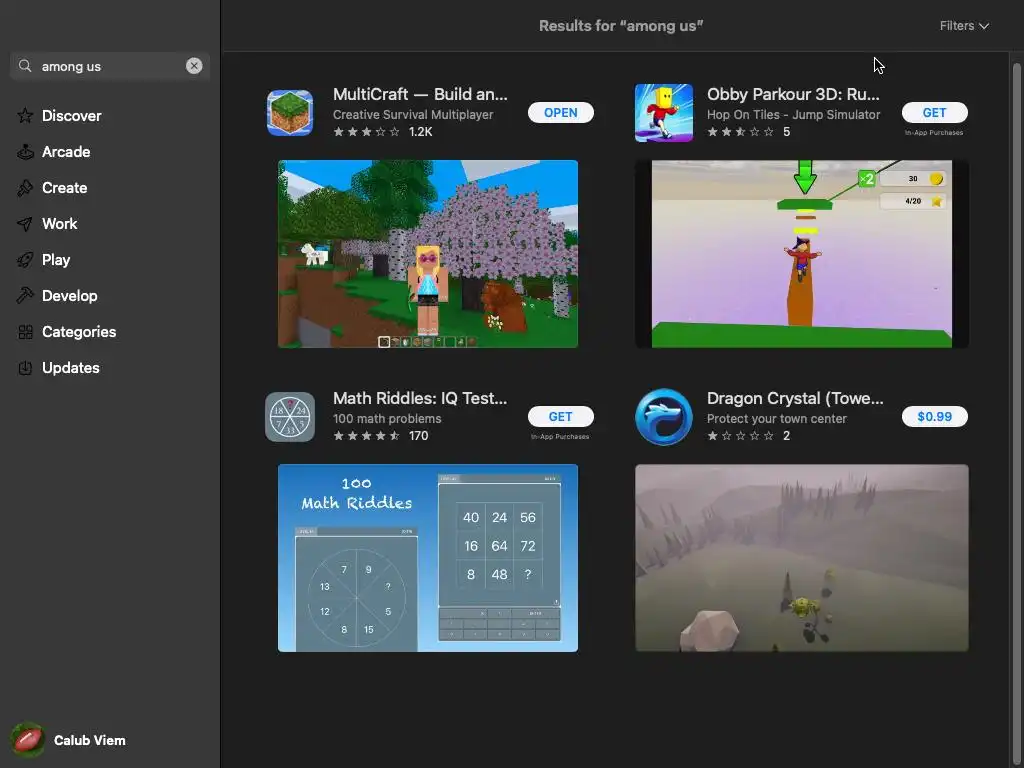Click "100 math problems" subtitle

click(387, 419)
